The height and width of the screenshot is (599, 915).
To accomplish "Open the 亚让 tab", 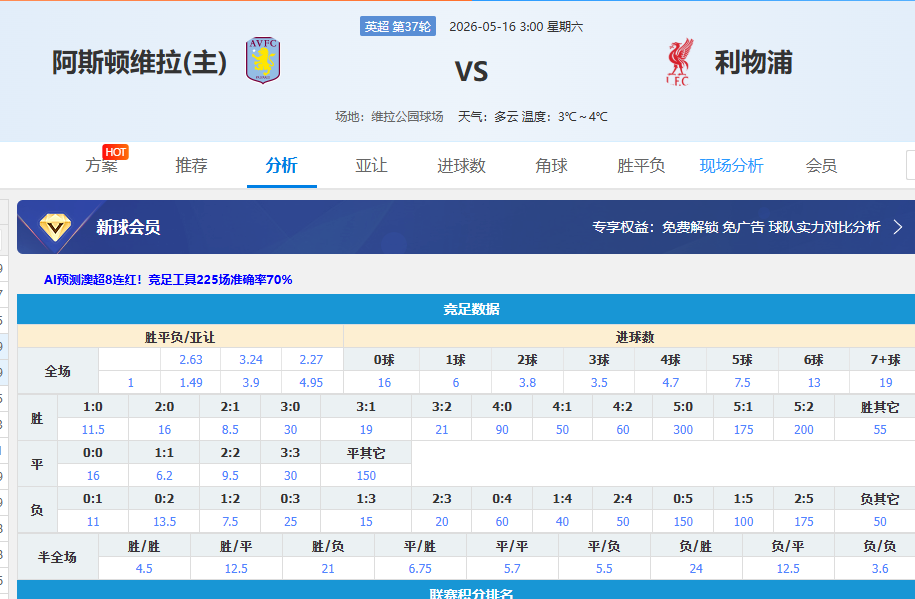I will pyautogui.click(x=371, y=166).
